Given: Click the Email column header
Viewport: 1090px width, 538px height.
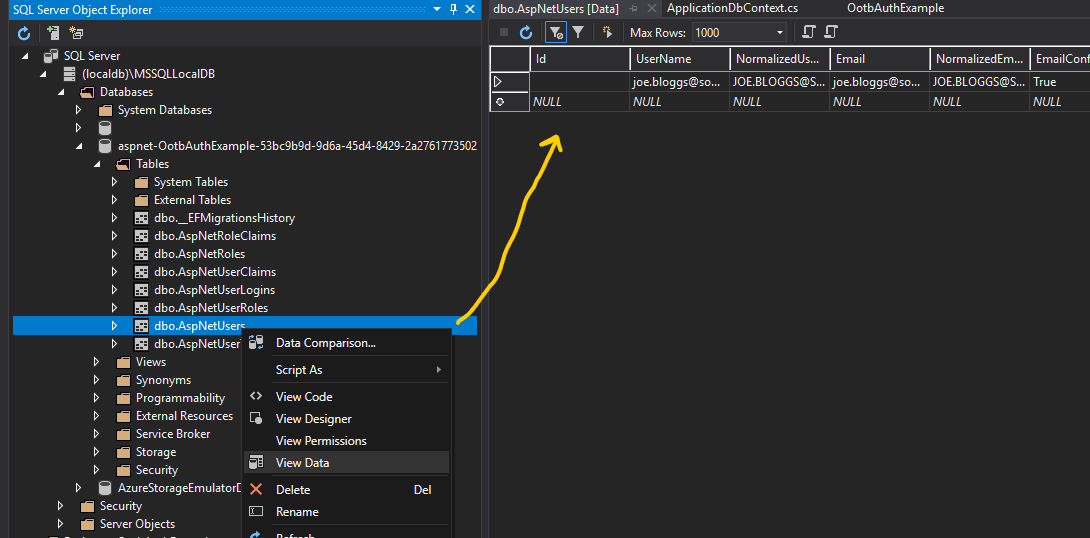Looking at the screenshot, I should pyautogui.click(x=880, y=59).
